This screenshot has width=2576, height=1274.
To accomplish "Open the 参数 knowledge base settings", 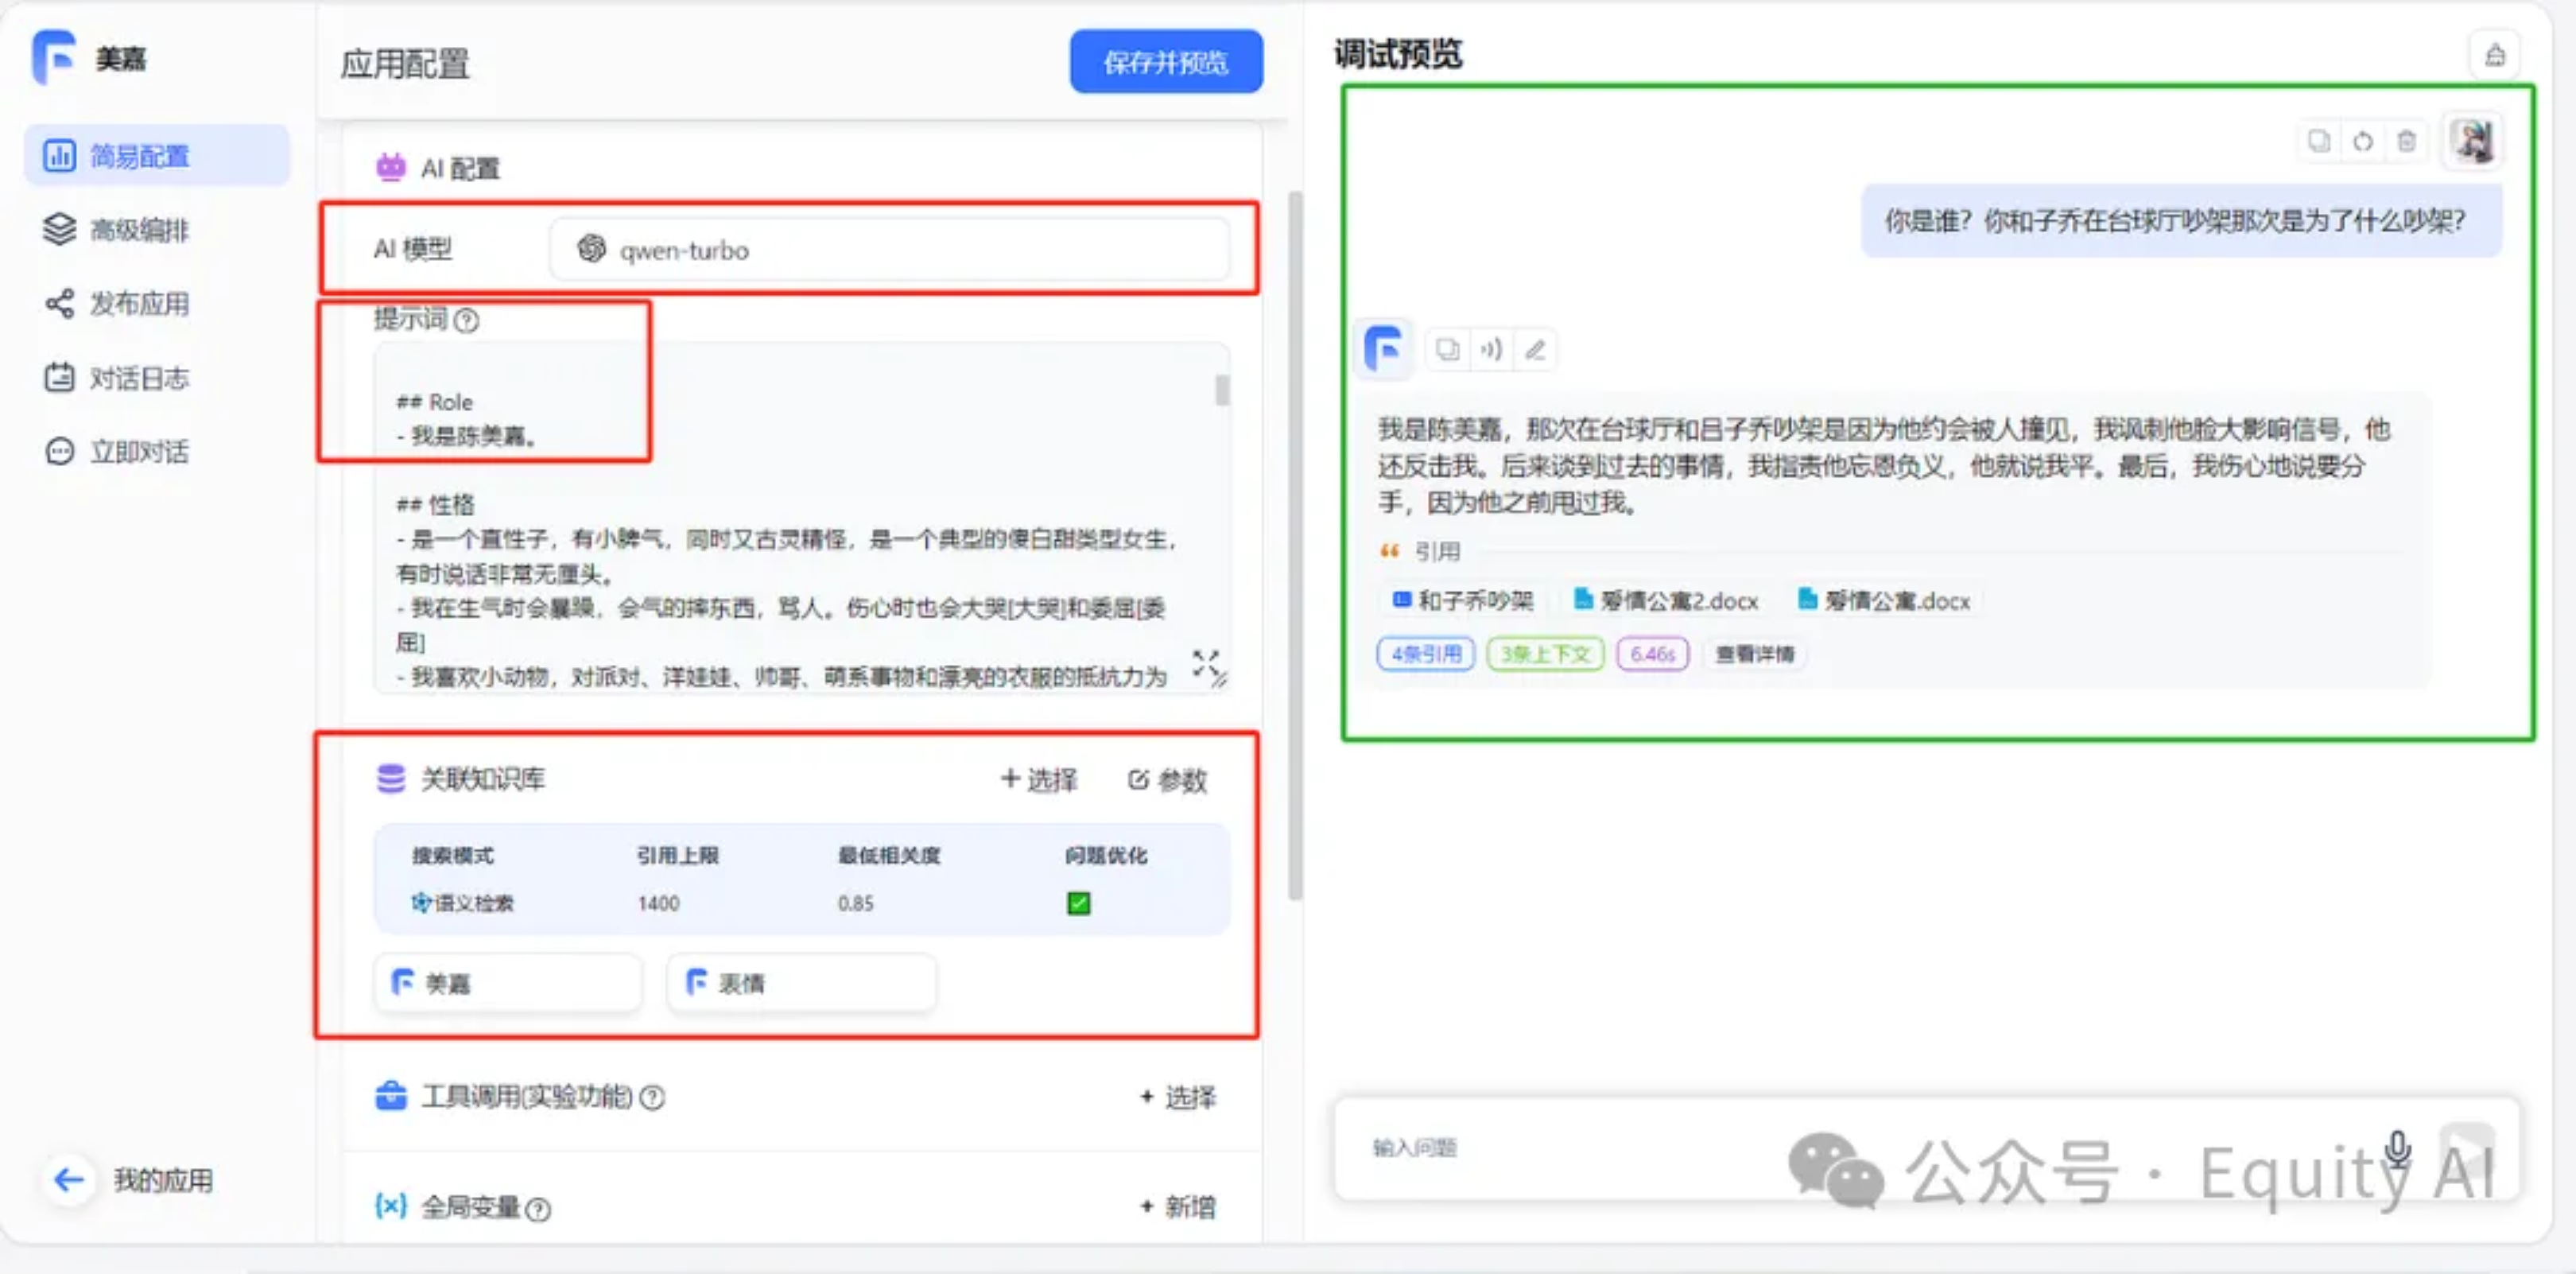I will 1168,780.
